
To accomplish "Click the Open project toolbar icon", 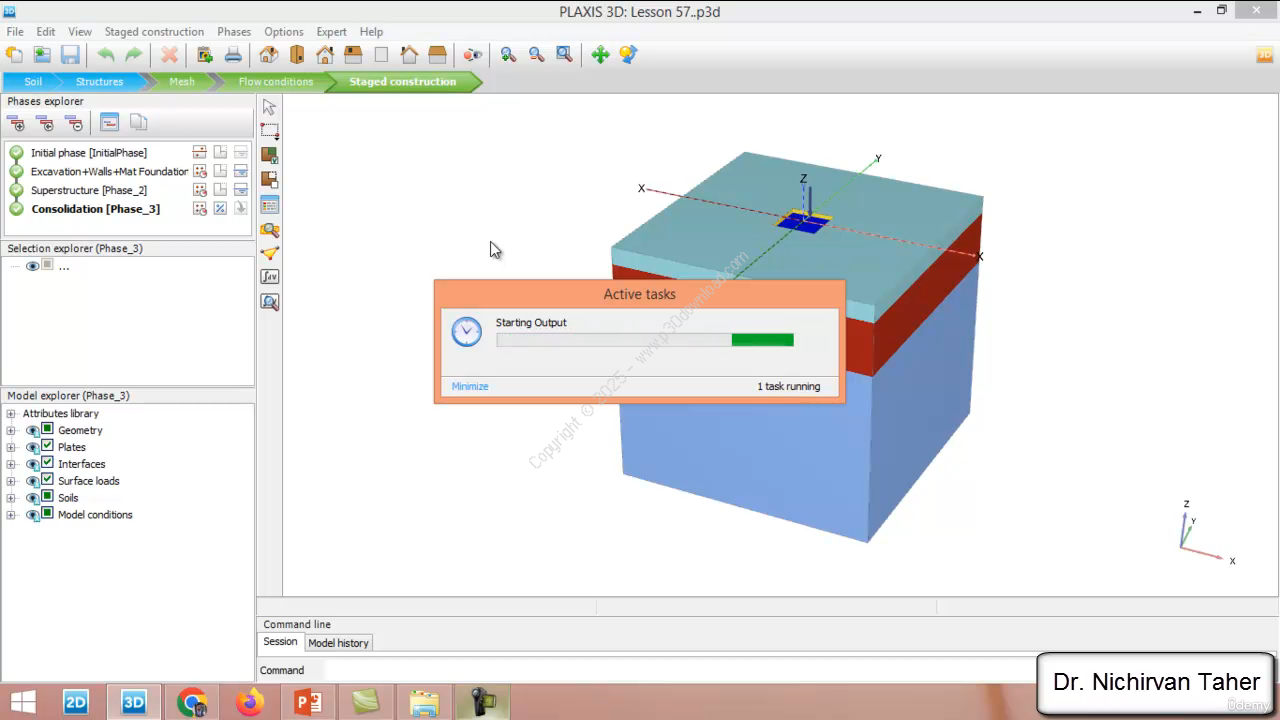I will coord(42,55).
